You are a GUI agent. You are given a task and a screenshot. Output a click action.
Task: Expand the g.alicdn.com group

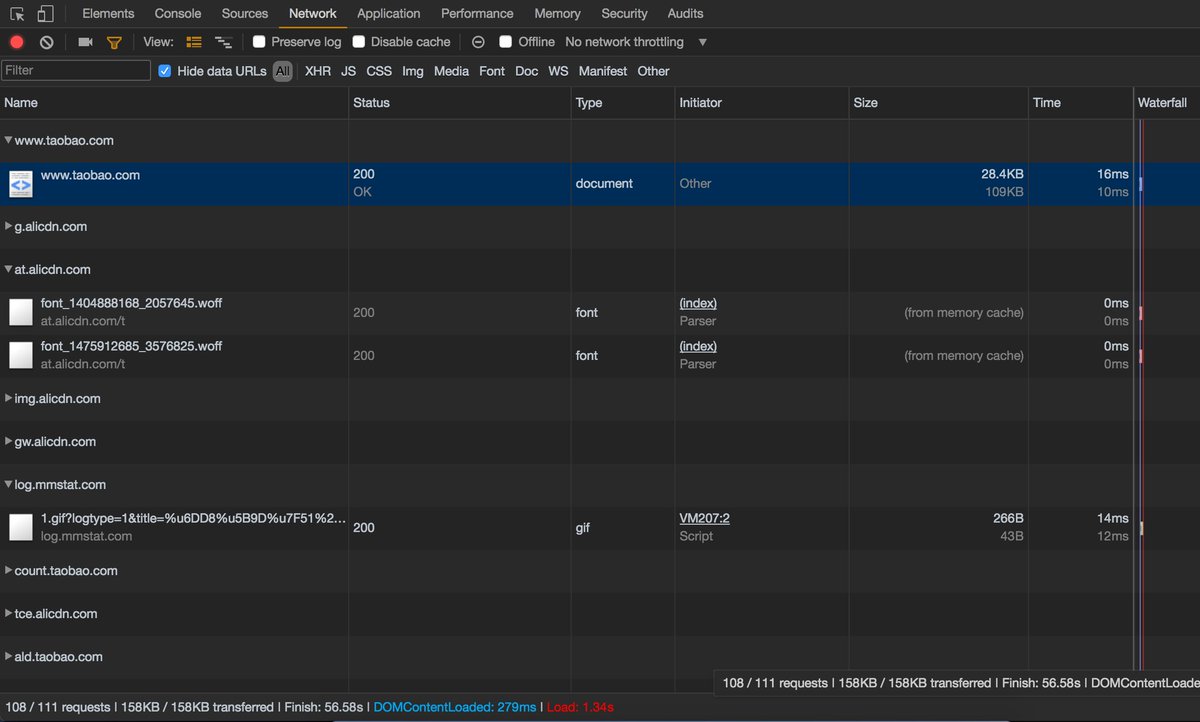pyautogui.click(x=8, y=227)
